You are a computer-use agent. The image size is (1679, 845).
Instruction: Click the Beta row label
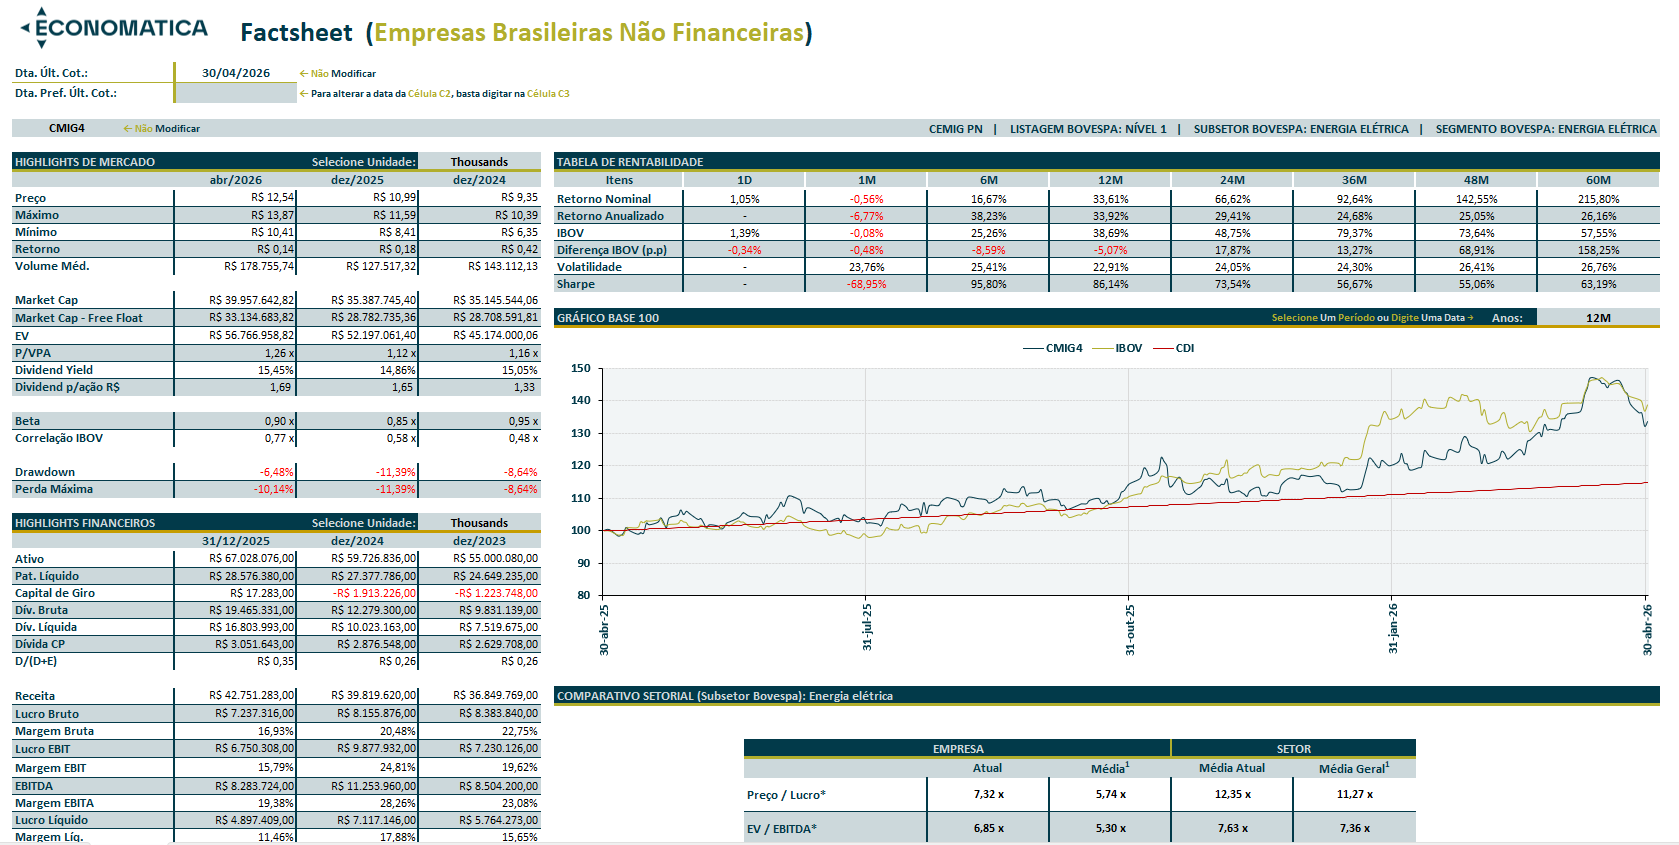(27, 421)
